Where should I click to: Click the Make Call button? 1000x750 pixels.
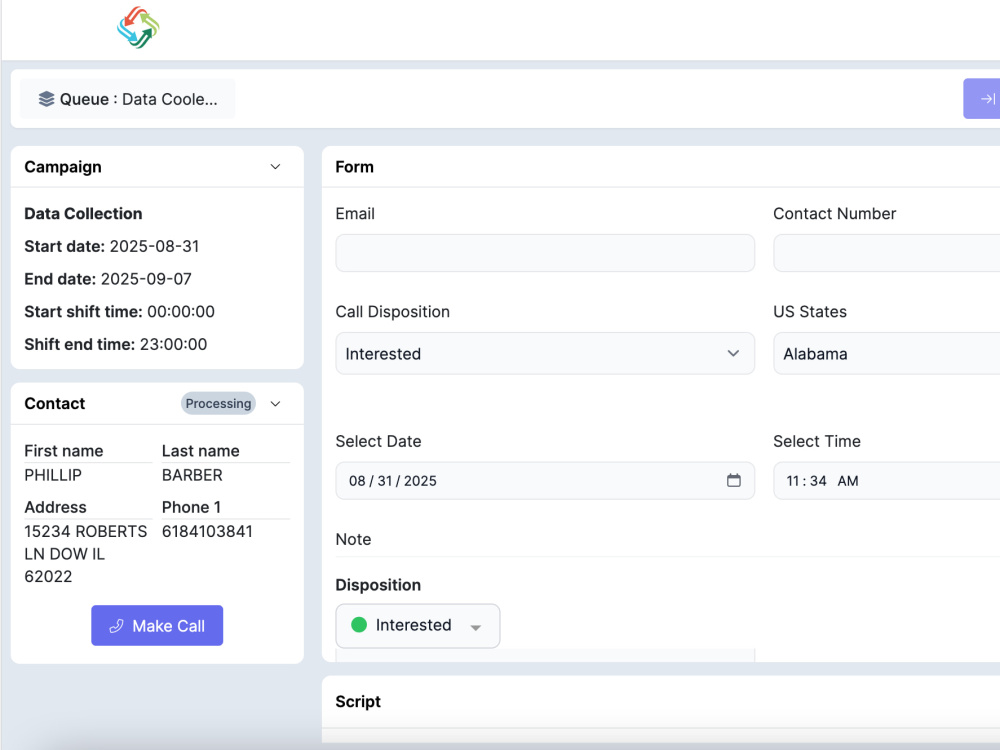click(157, 626)
